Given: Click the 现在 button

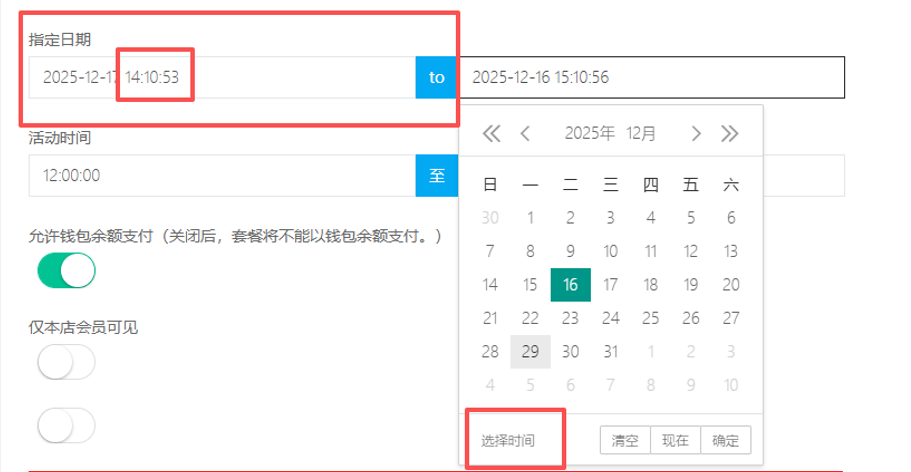Looking at the screenshot, I should (676, 441).
